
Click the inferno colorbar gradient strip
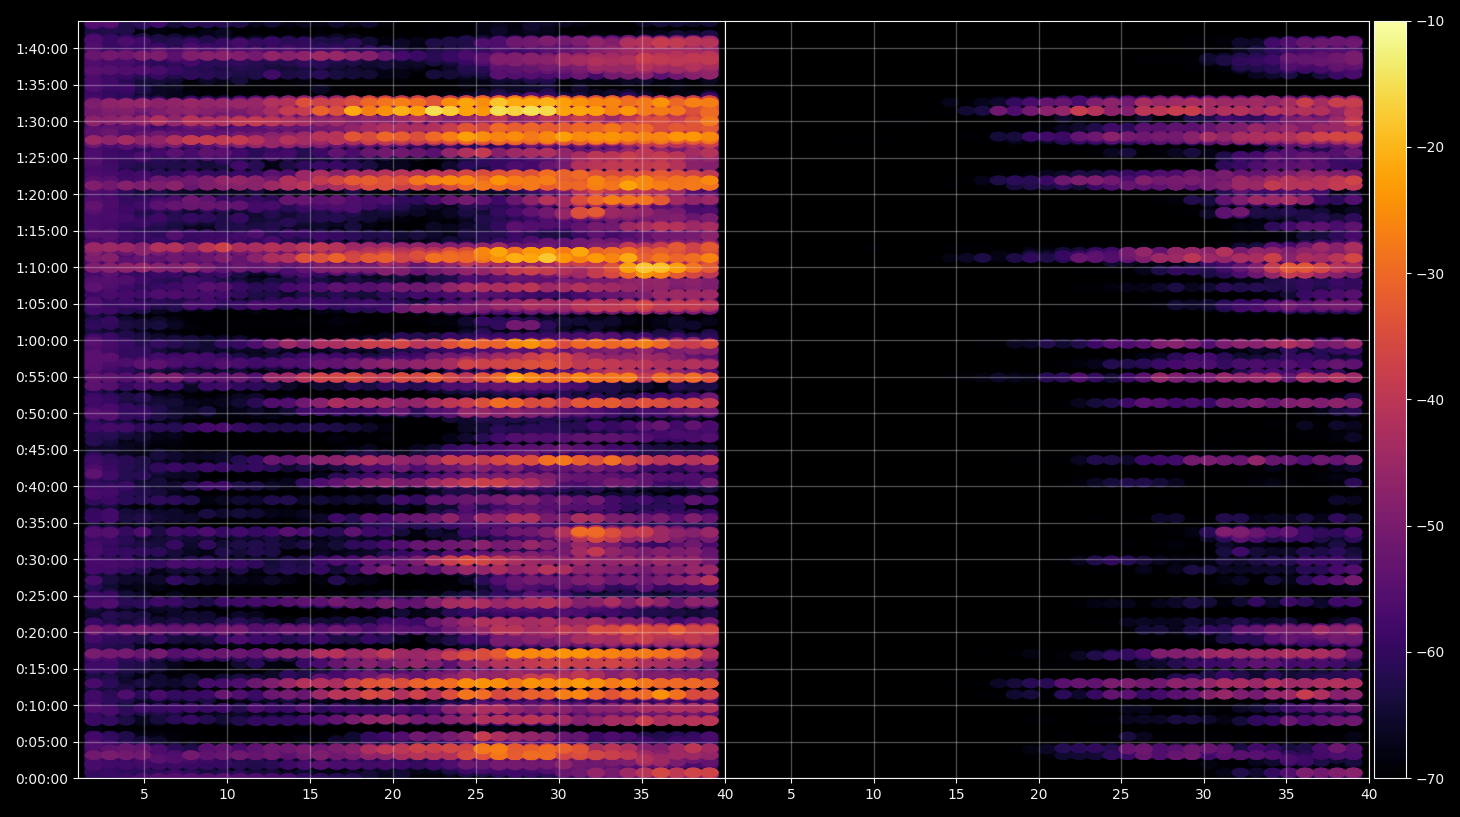[x=1390, y=400]
